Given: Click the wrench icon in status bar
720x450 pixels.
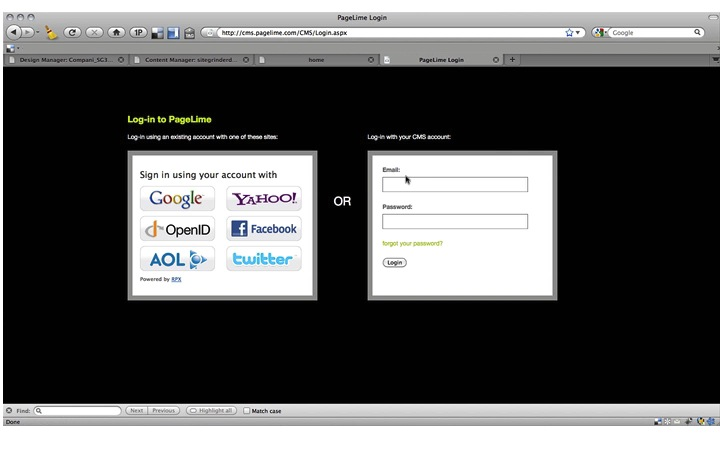Looking at the screenshot, I should coord(688,422).
